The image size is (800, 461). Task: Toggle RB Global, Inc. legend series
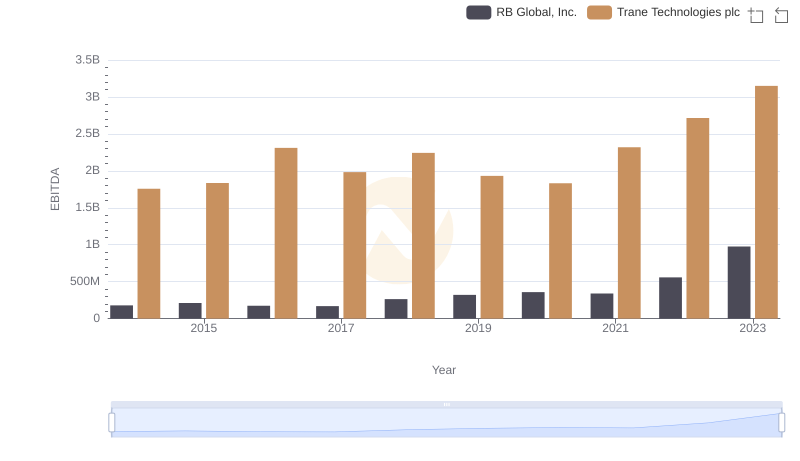click(521, 12)
